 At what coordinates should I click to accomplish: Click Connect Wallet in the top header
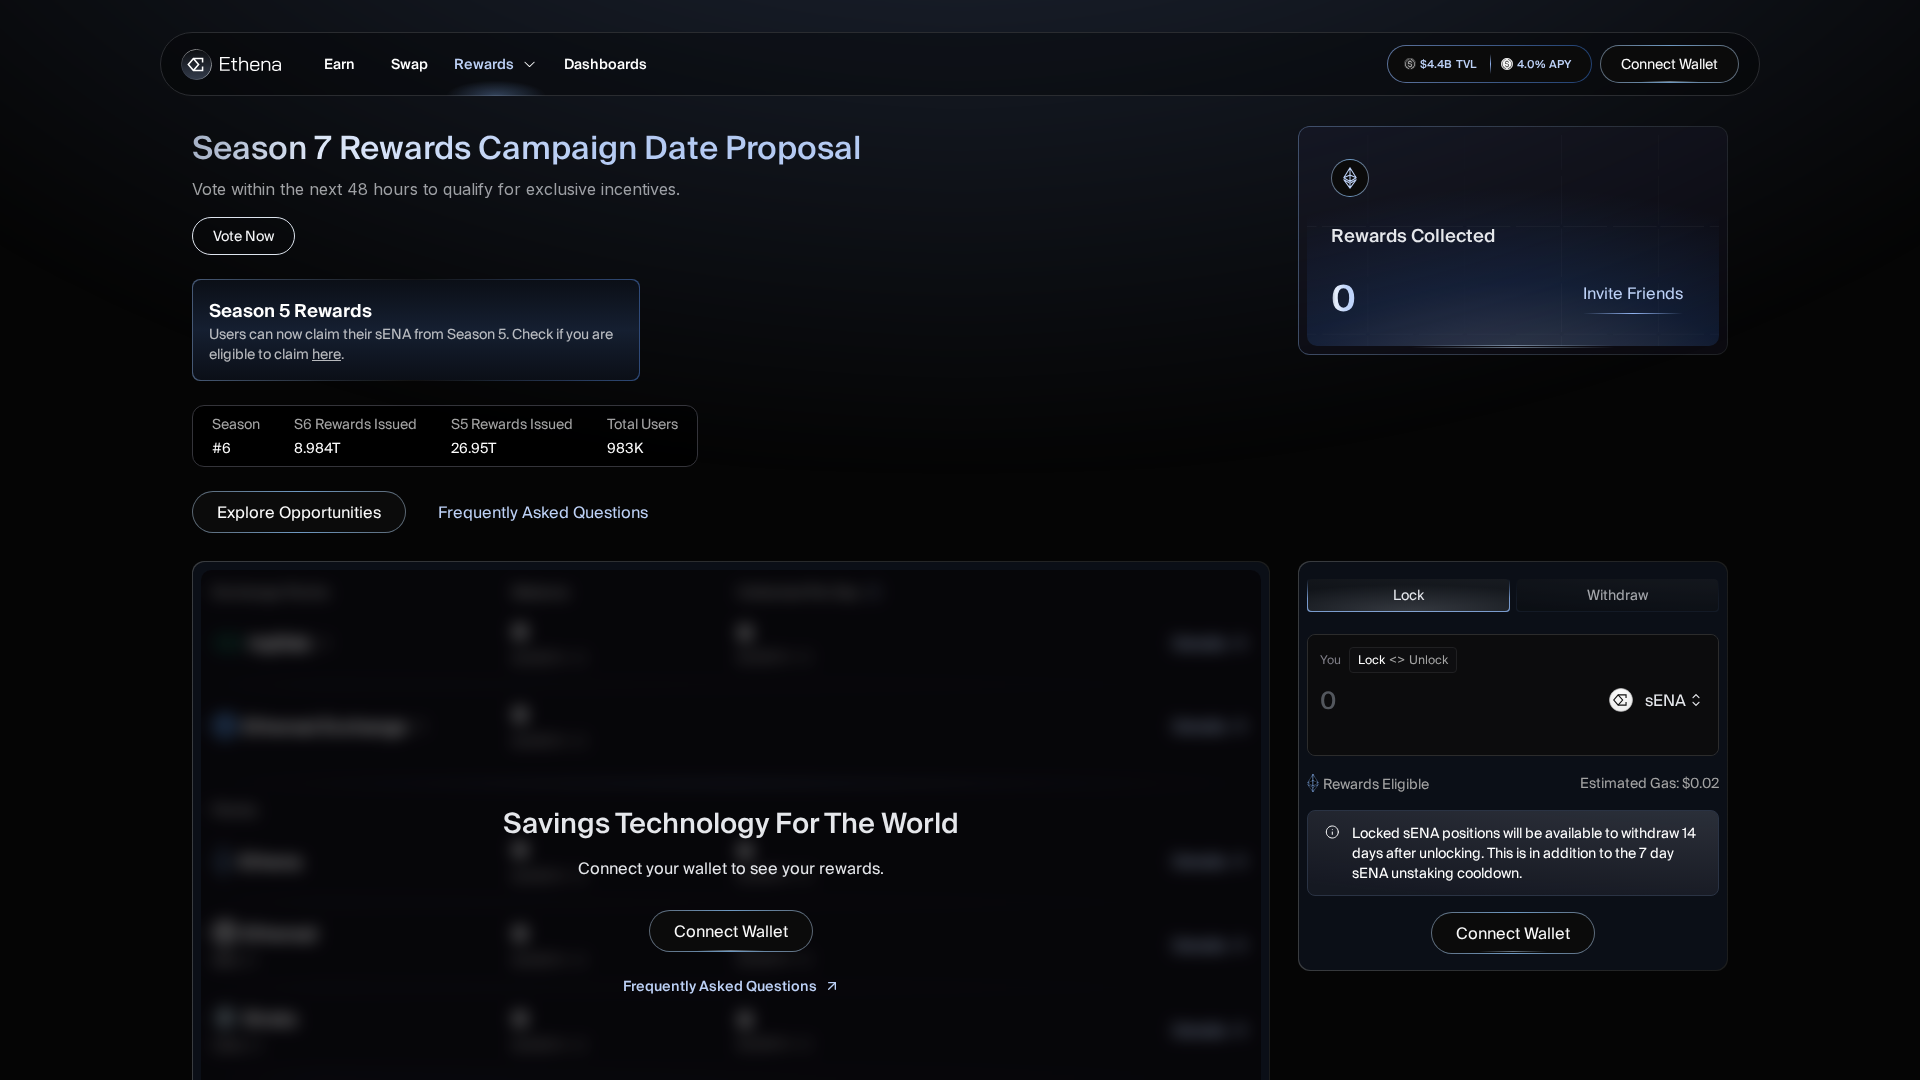1669,64
